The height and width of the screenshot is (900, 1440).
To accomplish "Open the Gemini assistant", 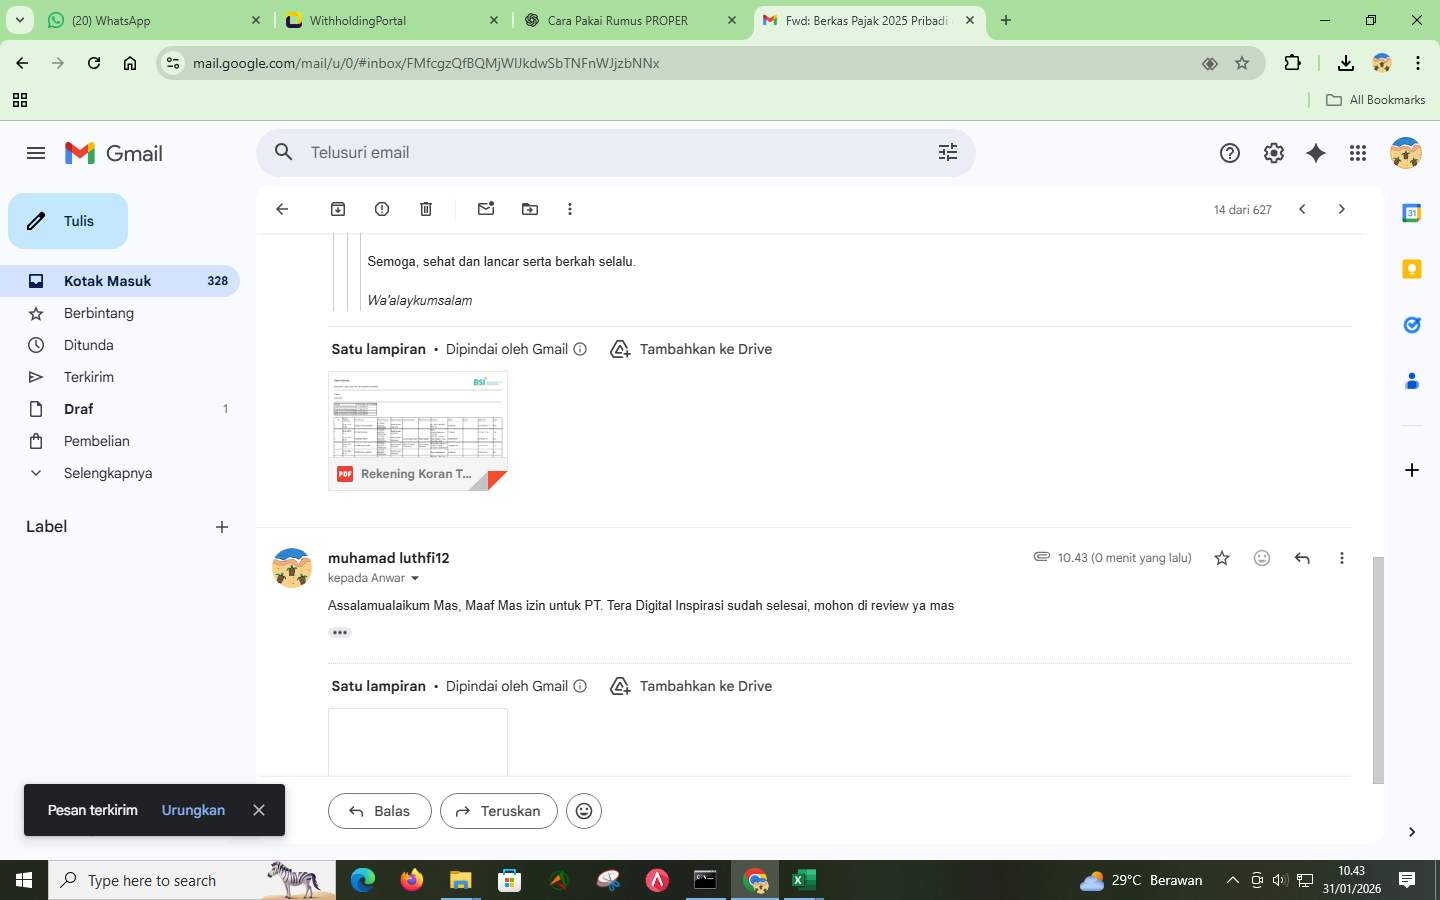I will pyautogui.click(x=1315, y=152).
